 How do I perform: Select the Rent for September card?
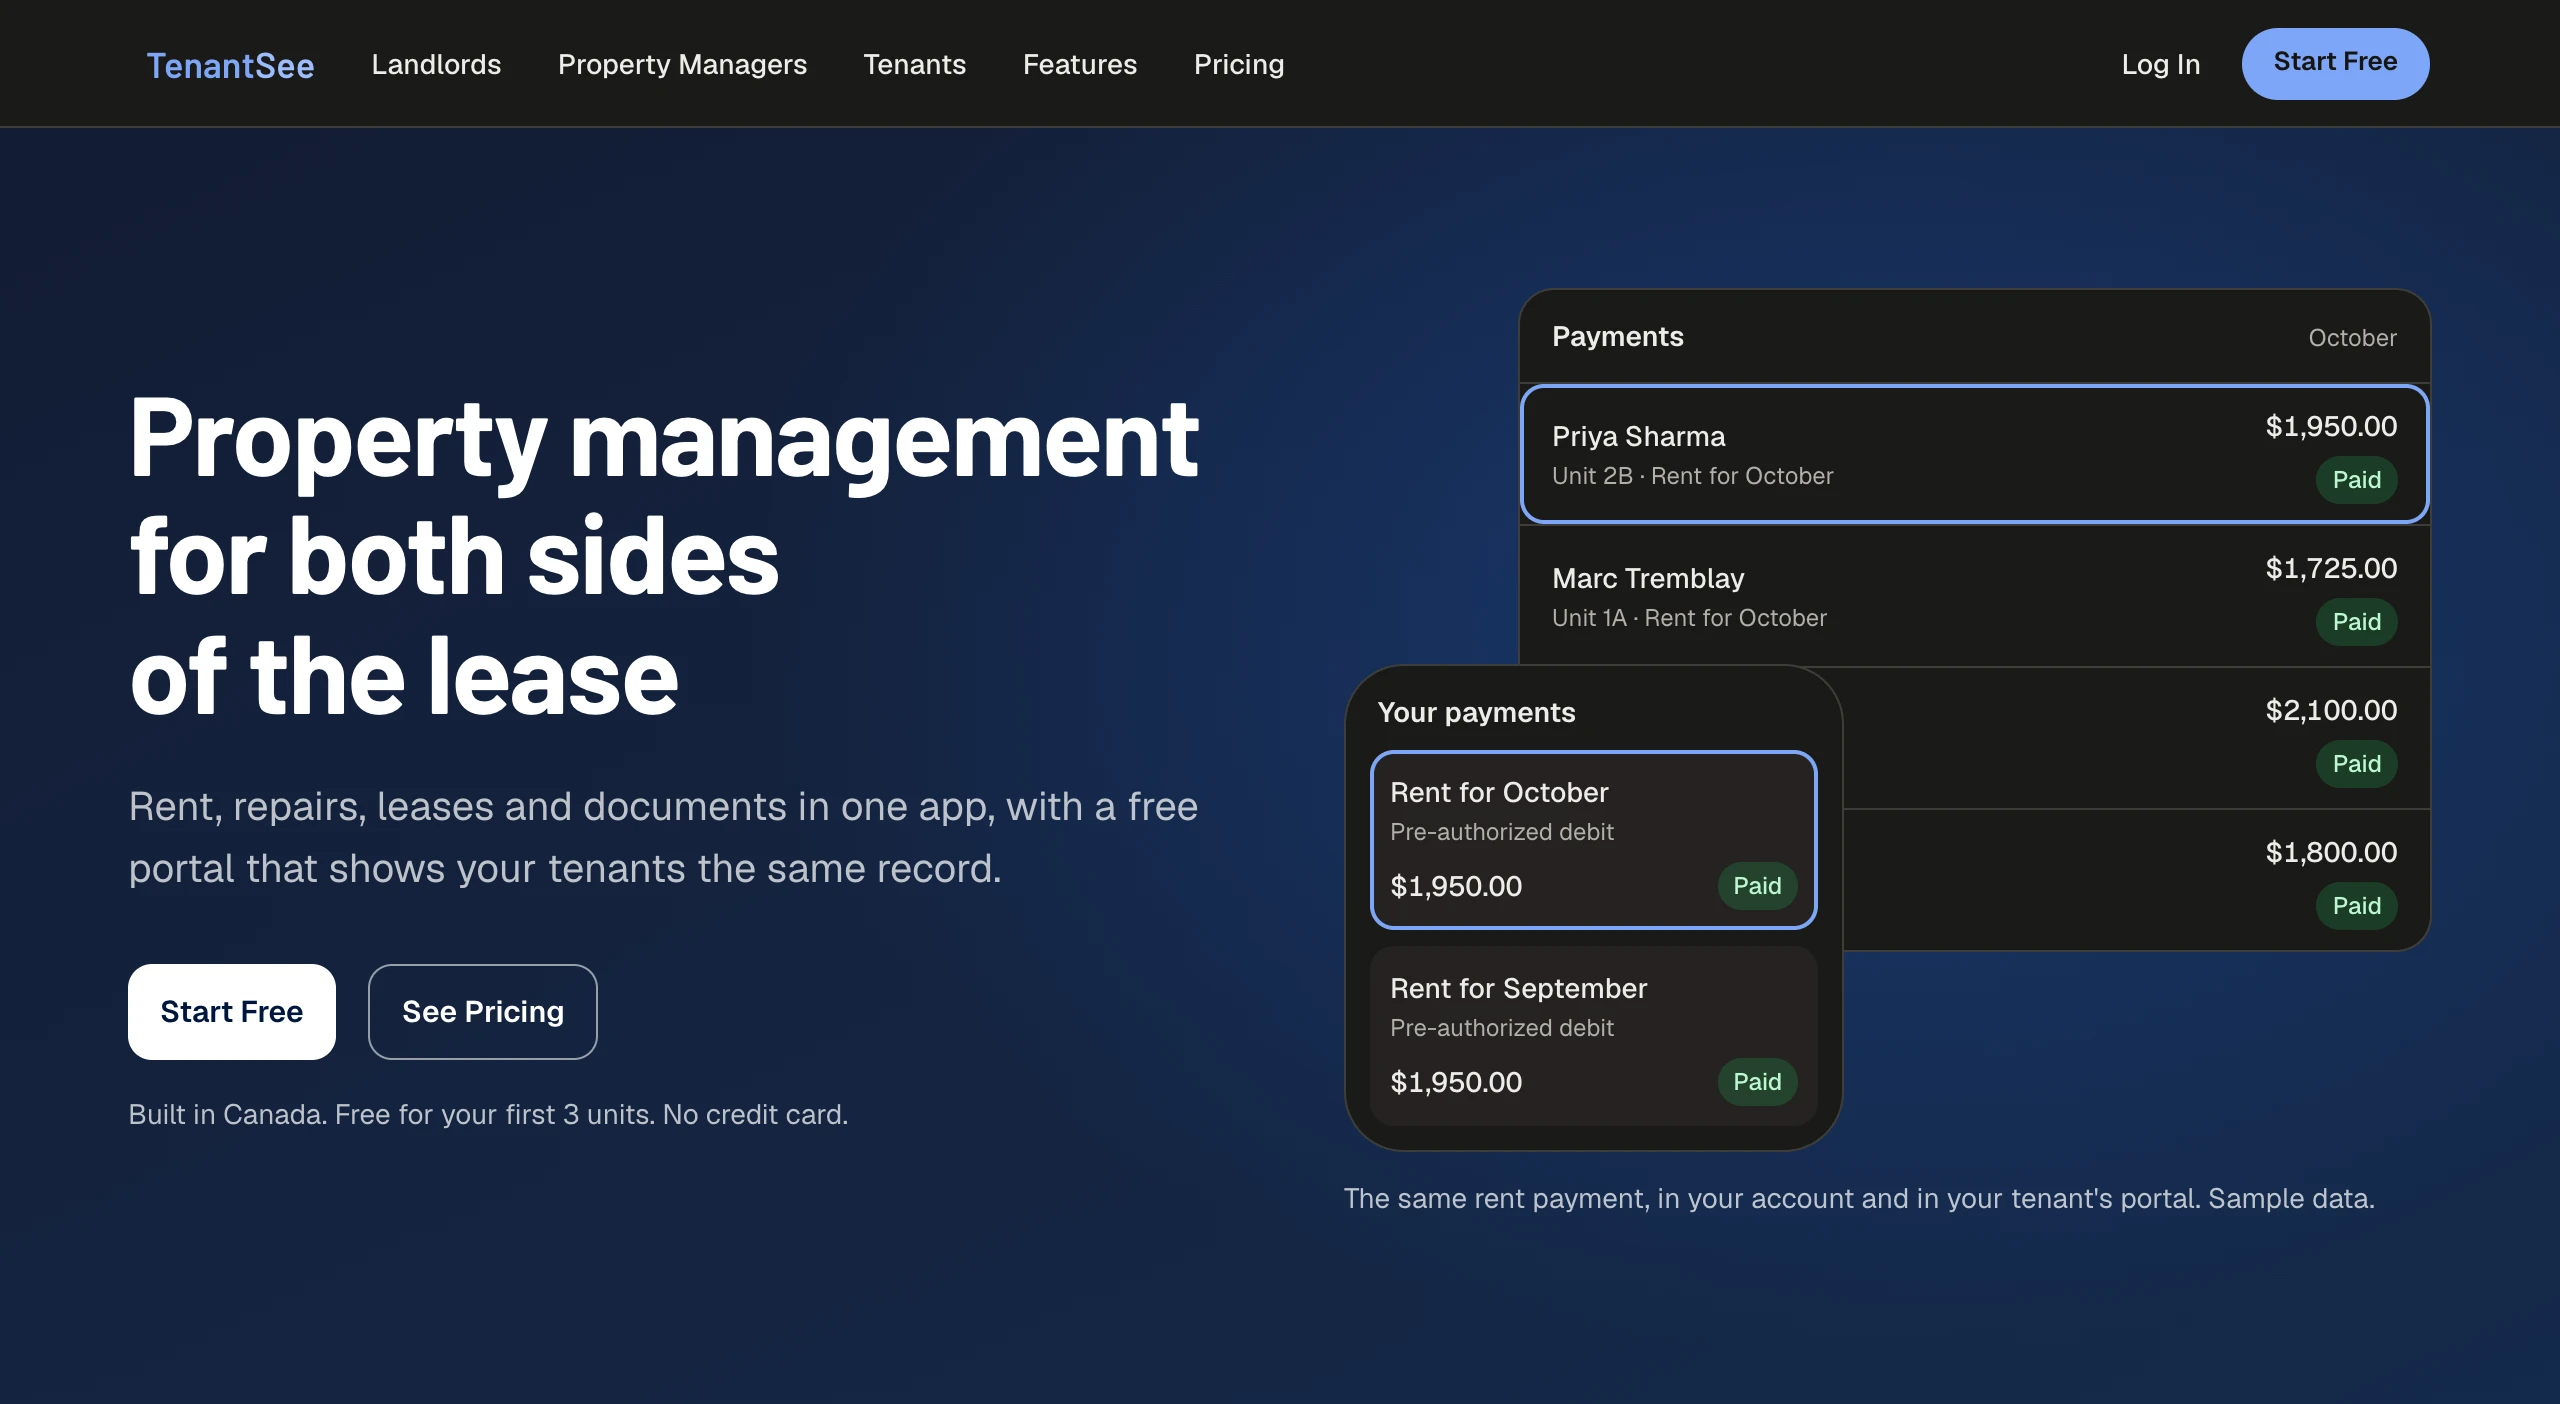[1593, 1036]
